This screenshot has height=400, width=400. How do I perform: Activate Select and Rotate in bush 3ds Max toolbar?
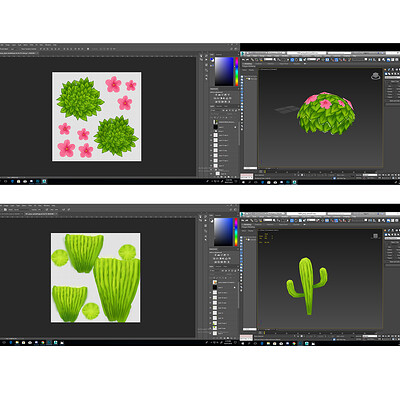click(296, 60)
